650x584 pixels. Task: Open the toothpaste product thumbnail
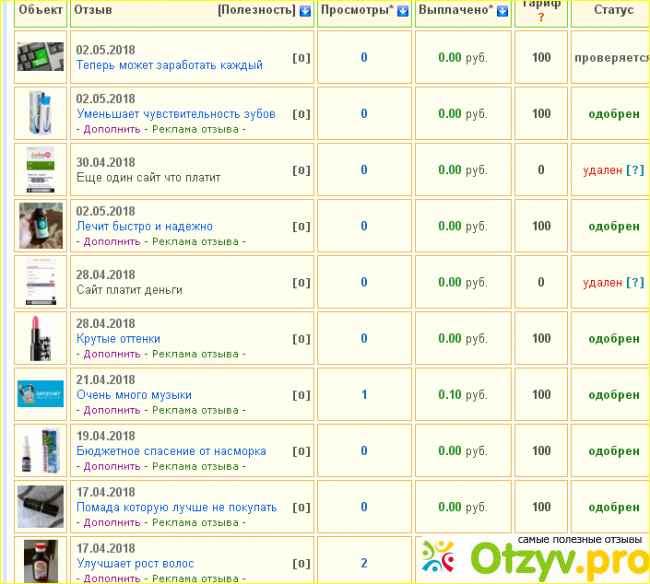click(x=42, y=113)
